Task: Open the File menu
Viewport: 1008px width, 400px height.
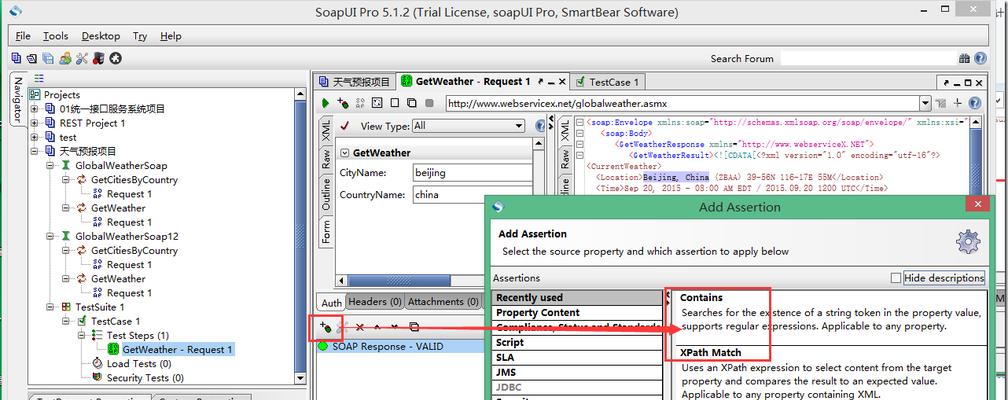Action: click(x=22, y=36)
